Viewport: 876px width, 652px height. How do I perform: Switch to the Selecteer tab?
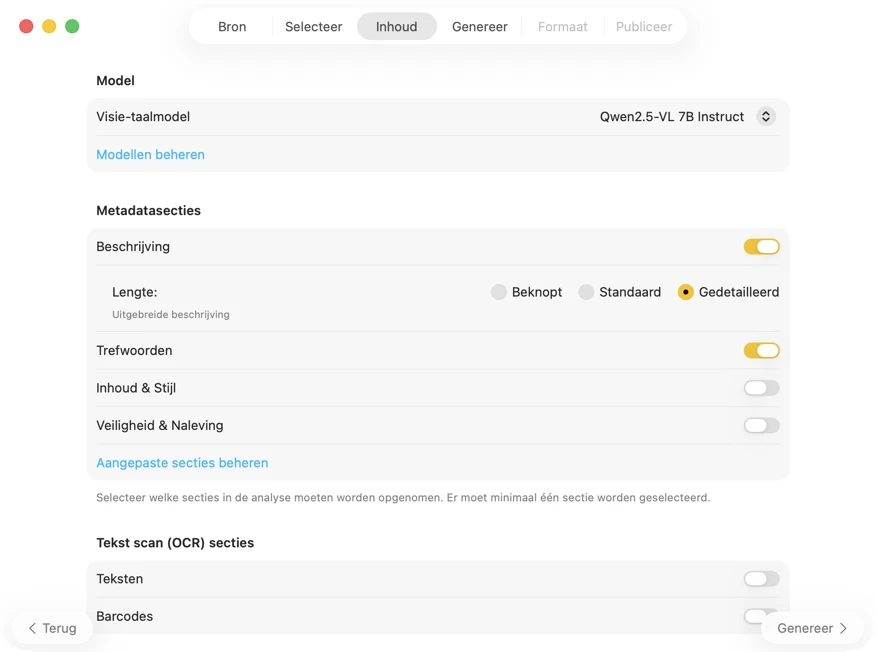point(313,27)
